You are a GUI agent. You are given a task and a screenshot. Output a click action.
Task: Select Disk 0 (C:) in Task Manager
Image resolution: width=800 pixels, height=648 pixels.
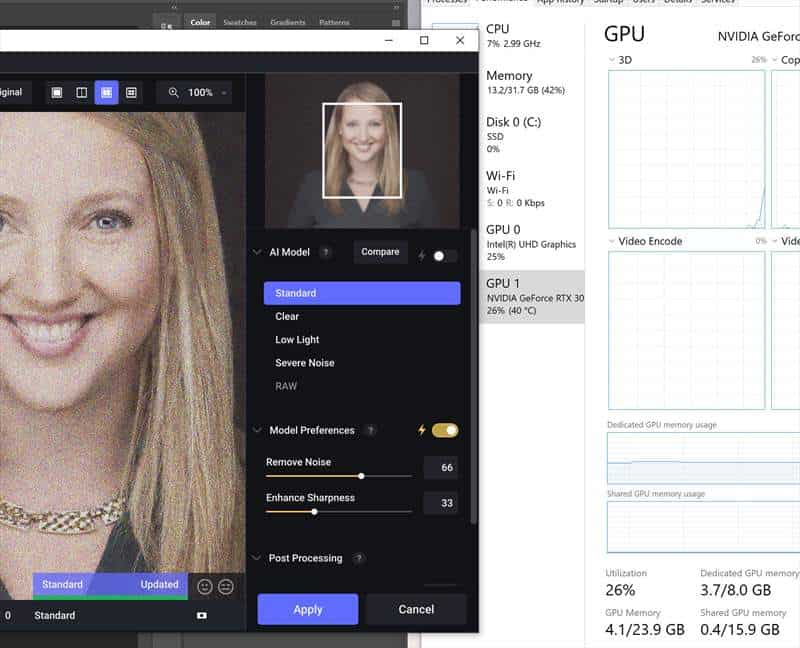tap(532, 135)
